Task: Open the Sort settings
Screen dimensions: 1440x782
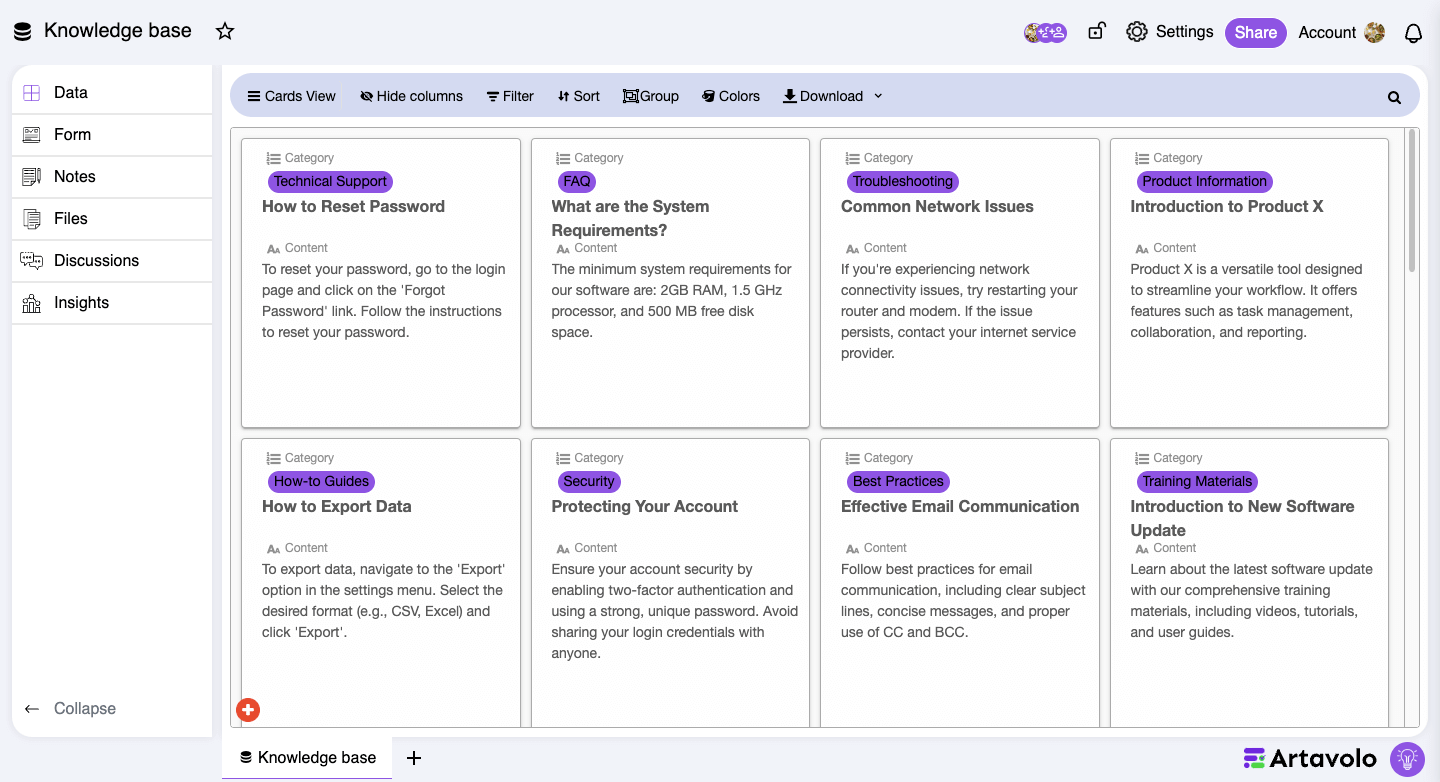Action: pos(578,95)
